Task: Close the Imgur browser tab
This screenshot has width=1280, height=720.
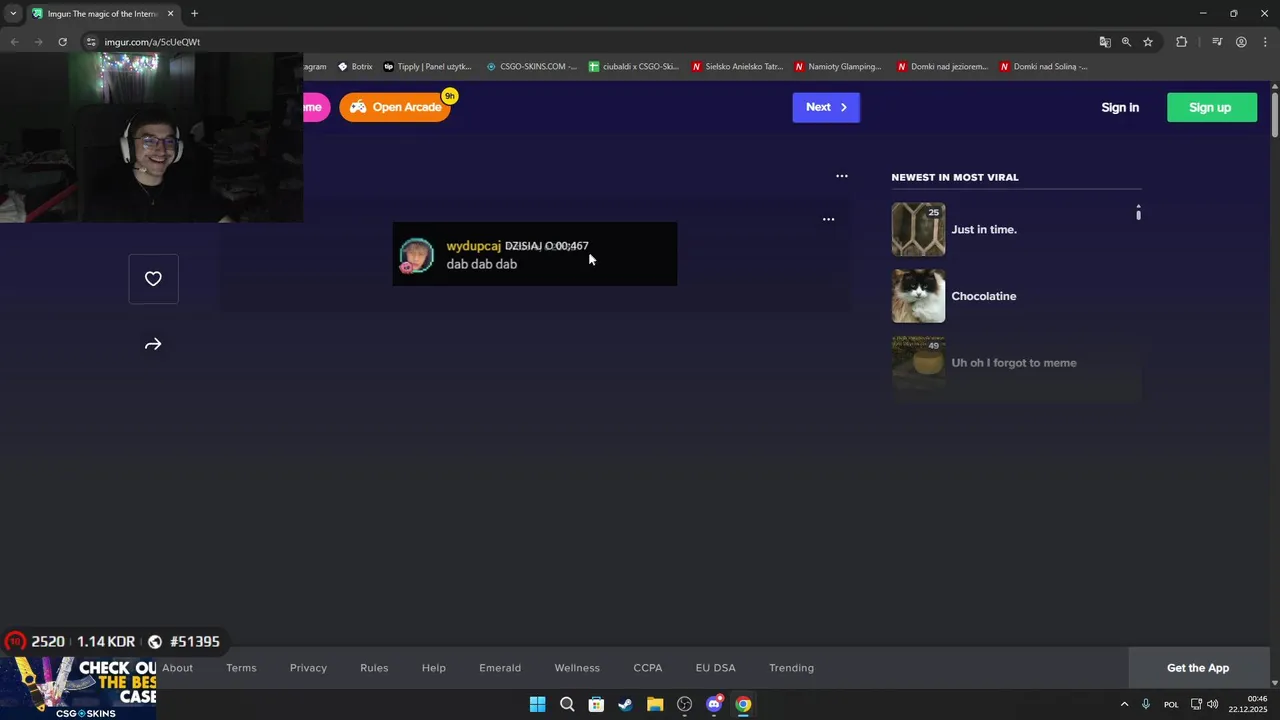Action: 171,14
